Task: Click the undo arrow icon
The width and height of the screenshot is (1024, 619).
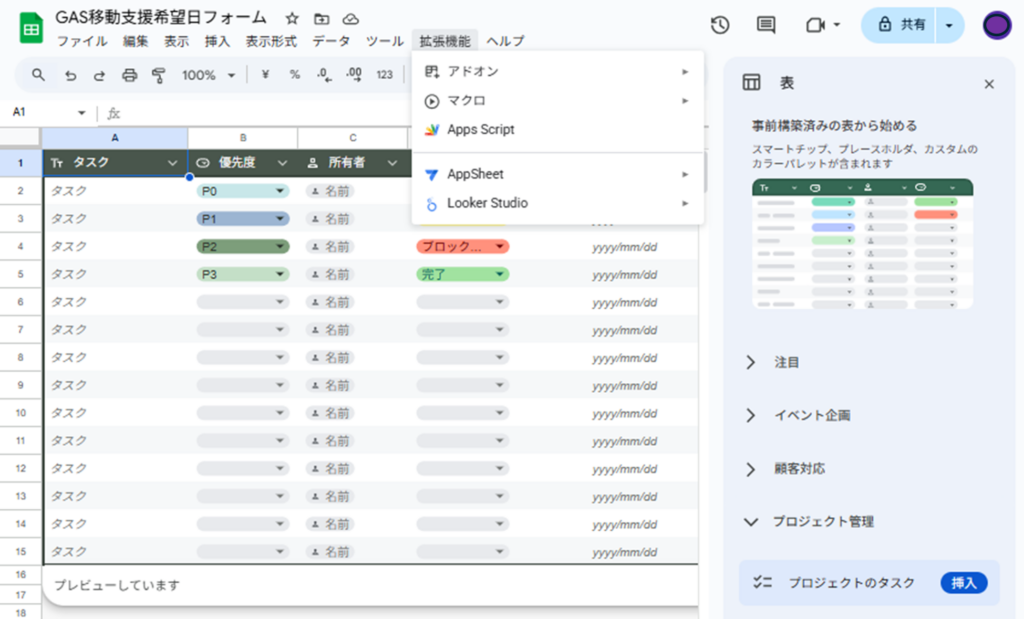Action: [x=70, y=75]
